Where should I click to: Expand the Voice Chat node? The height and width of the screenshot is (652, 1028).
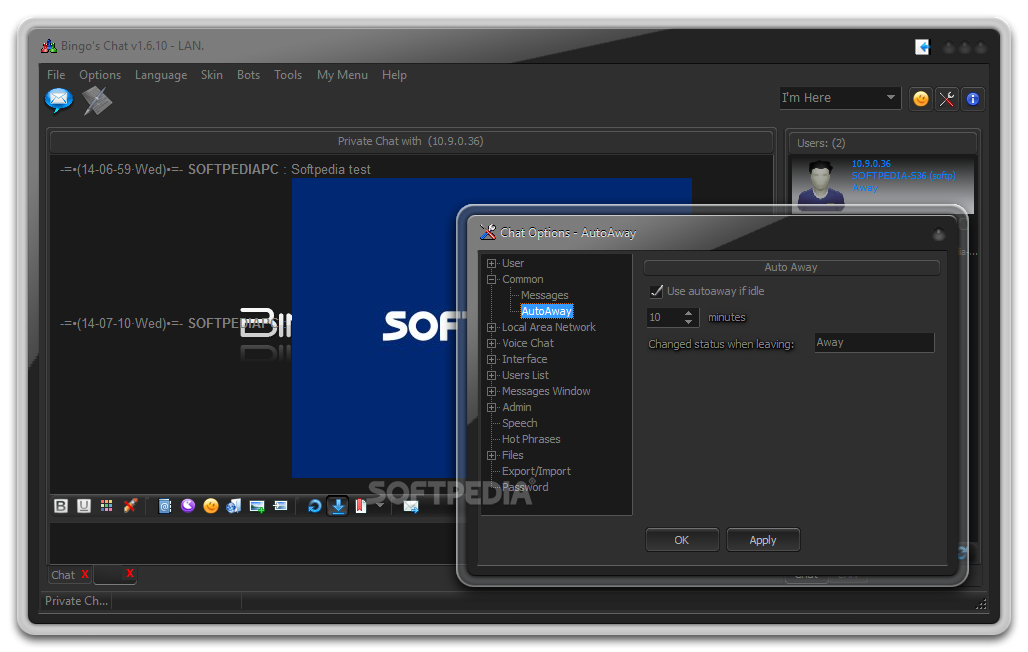[491, 343]
